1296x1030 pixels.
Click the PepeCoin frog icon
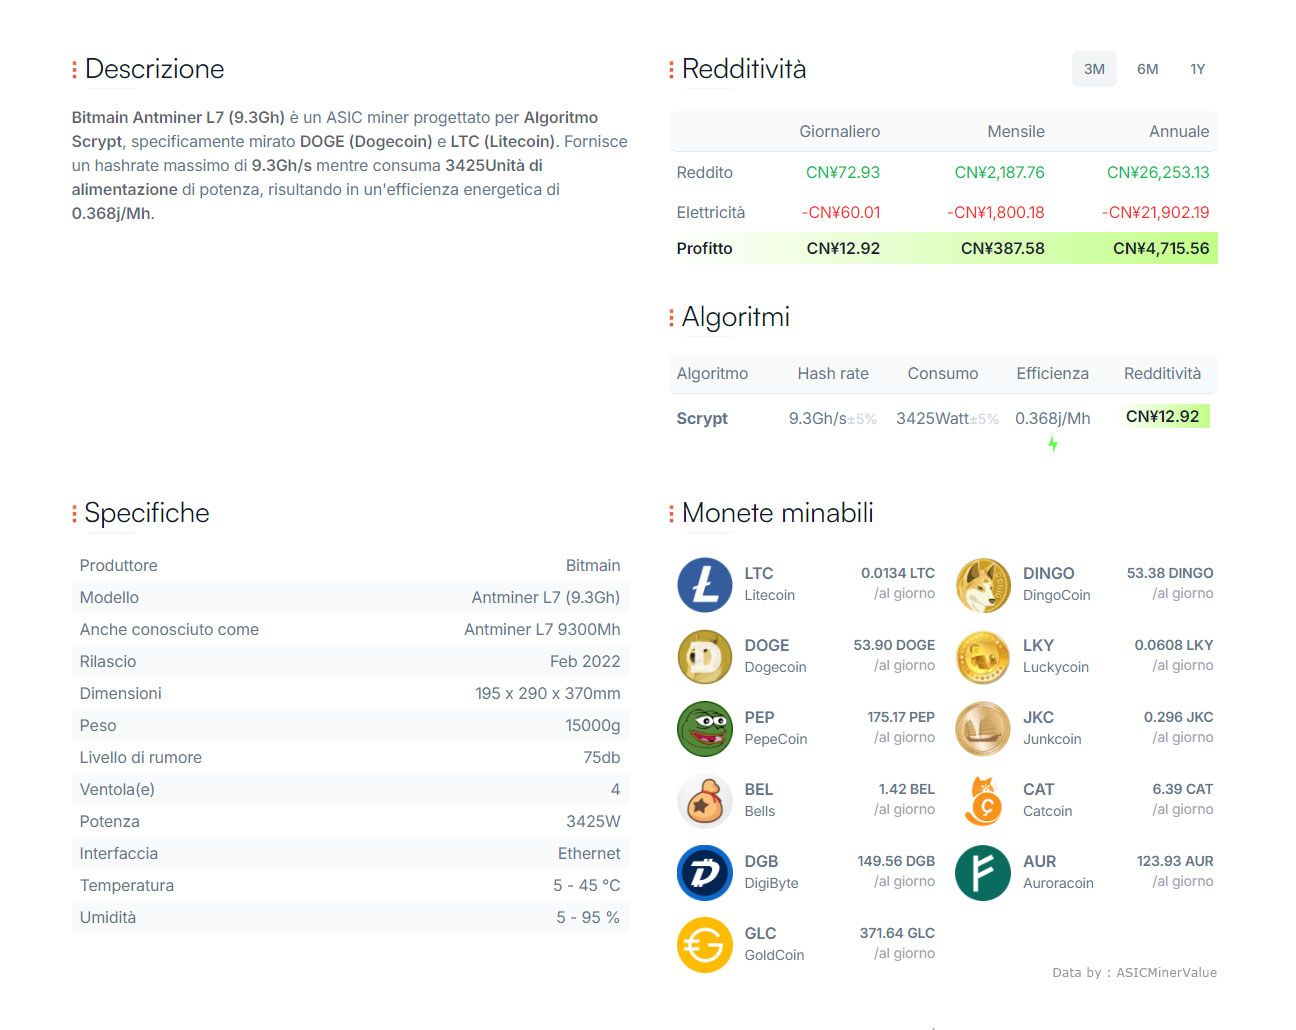[705, 729]
